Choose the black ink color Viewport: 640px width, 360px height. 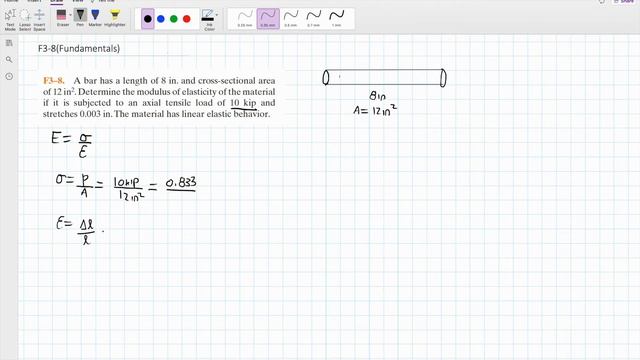(148, 19)
